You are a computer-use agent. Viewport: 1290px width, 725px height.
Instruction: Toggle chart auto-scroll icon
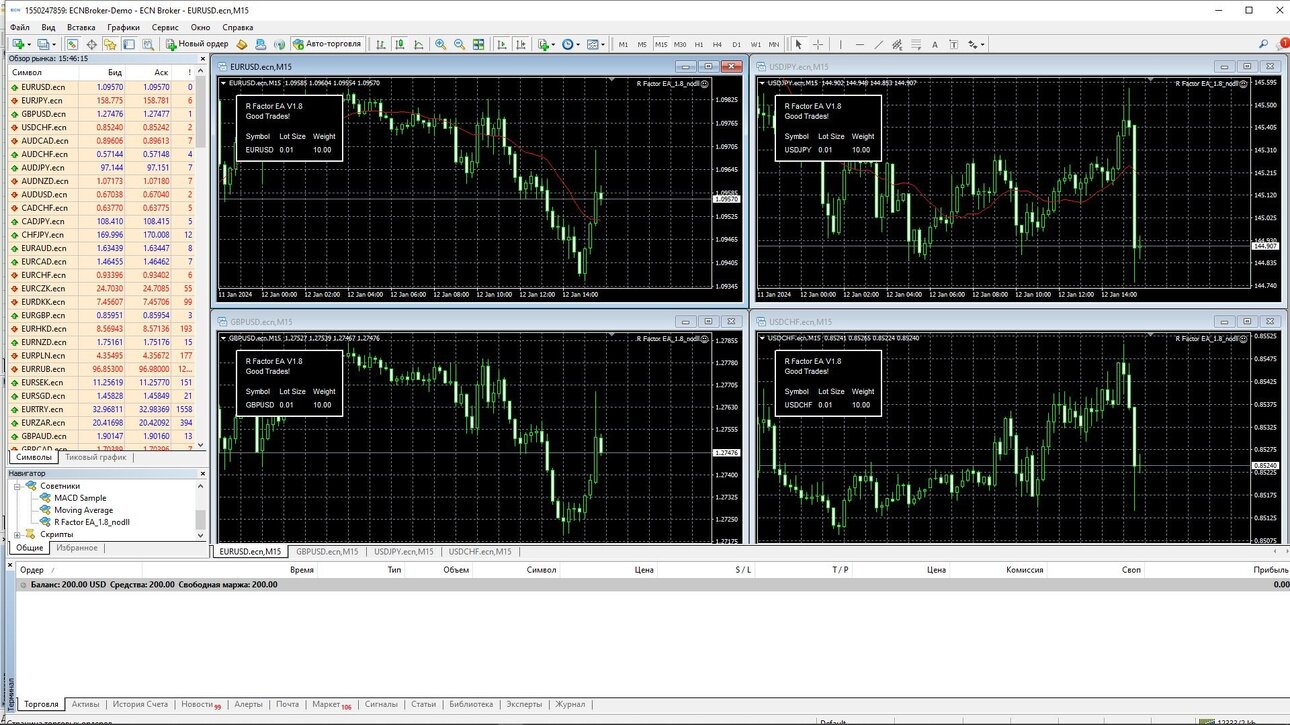(502, 44)
